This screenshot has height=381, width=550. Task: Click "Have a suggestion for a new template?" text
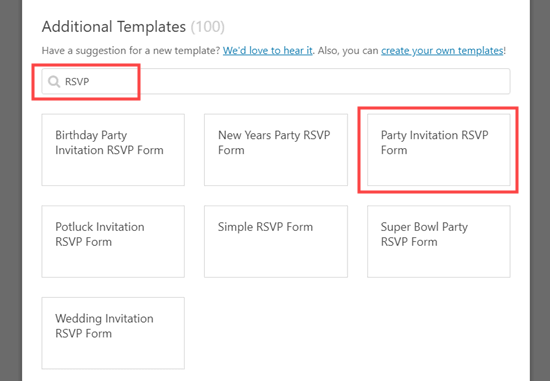[x=131, y=51]
